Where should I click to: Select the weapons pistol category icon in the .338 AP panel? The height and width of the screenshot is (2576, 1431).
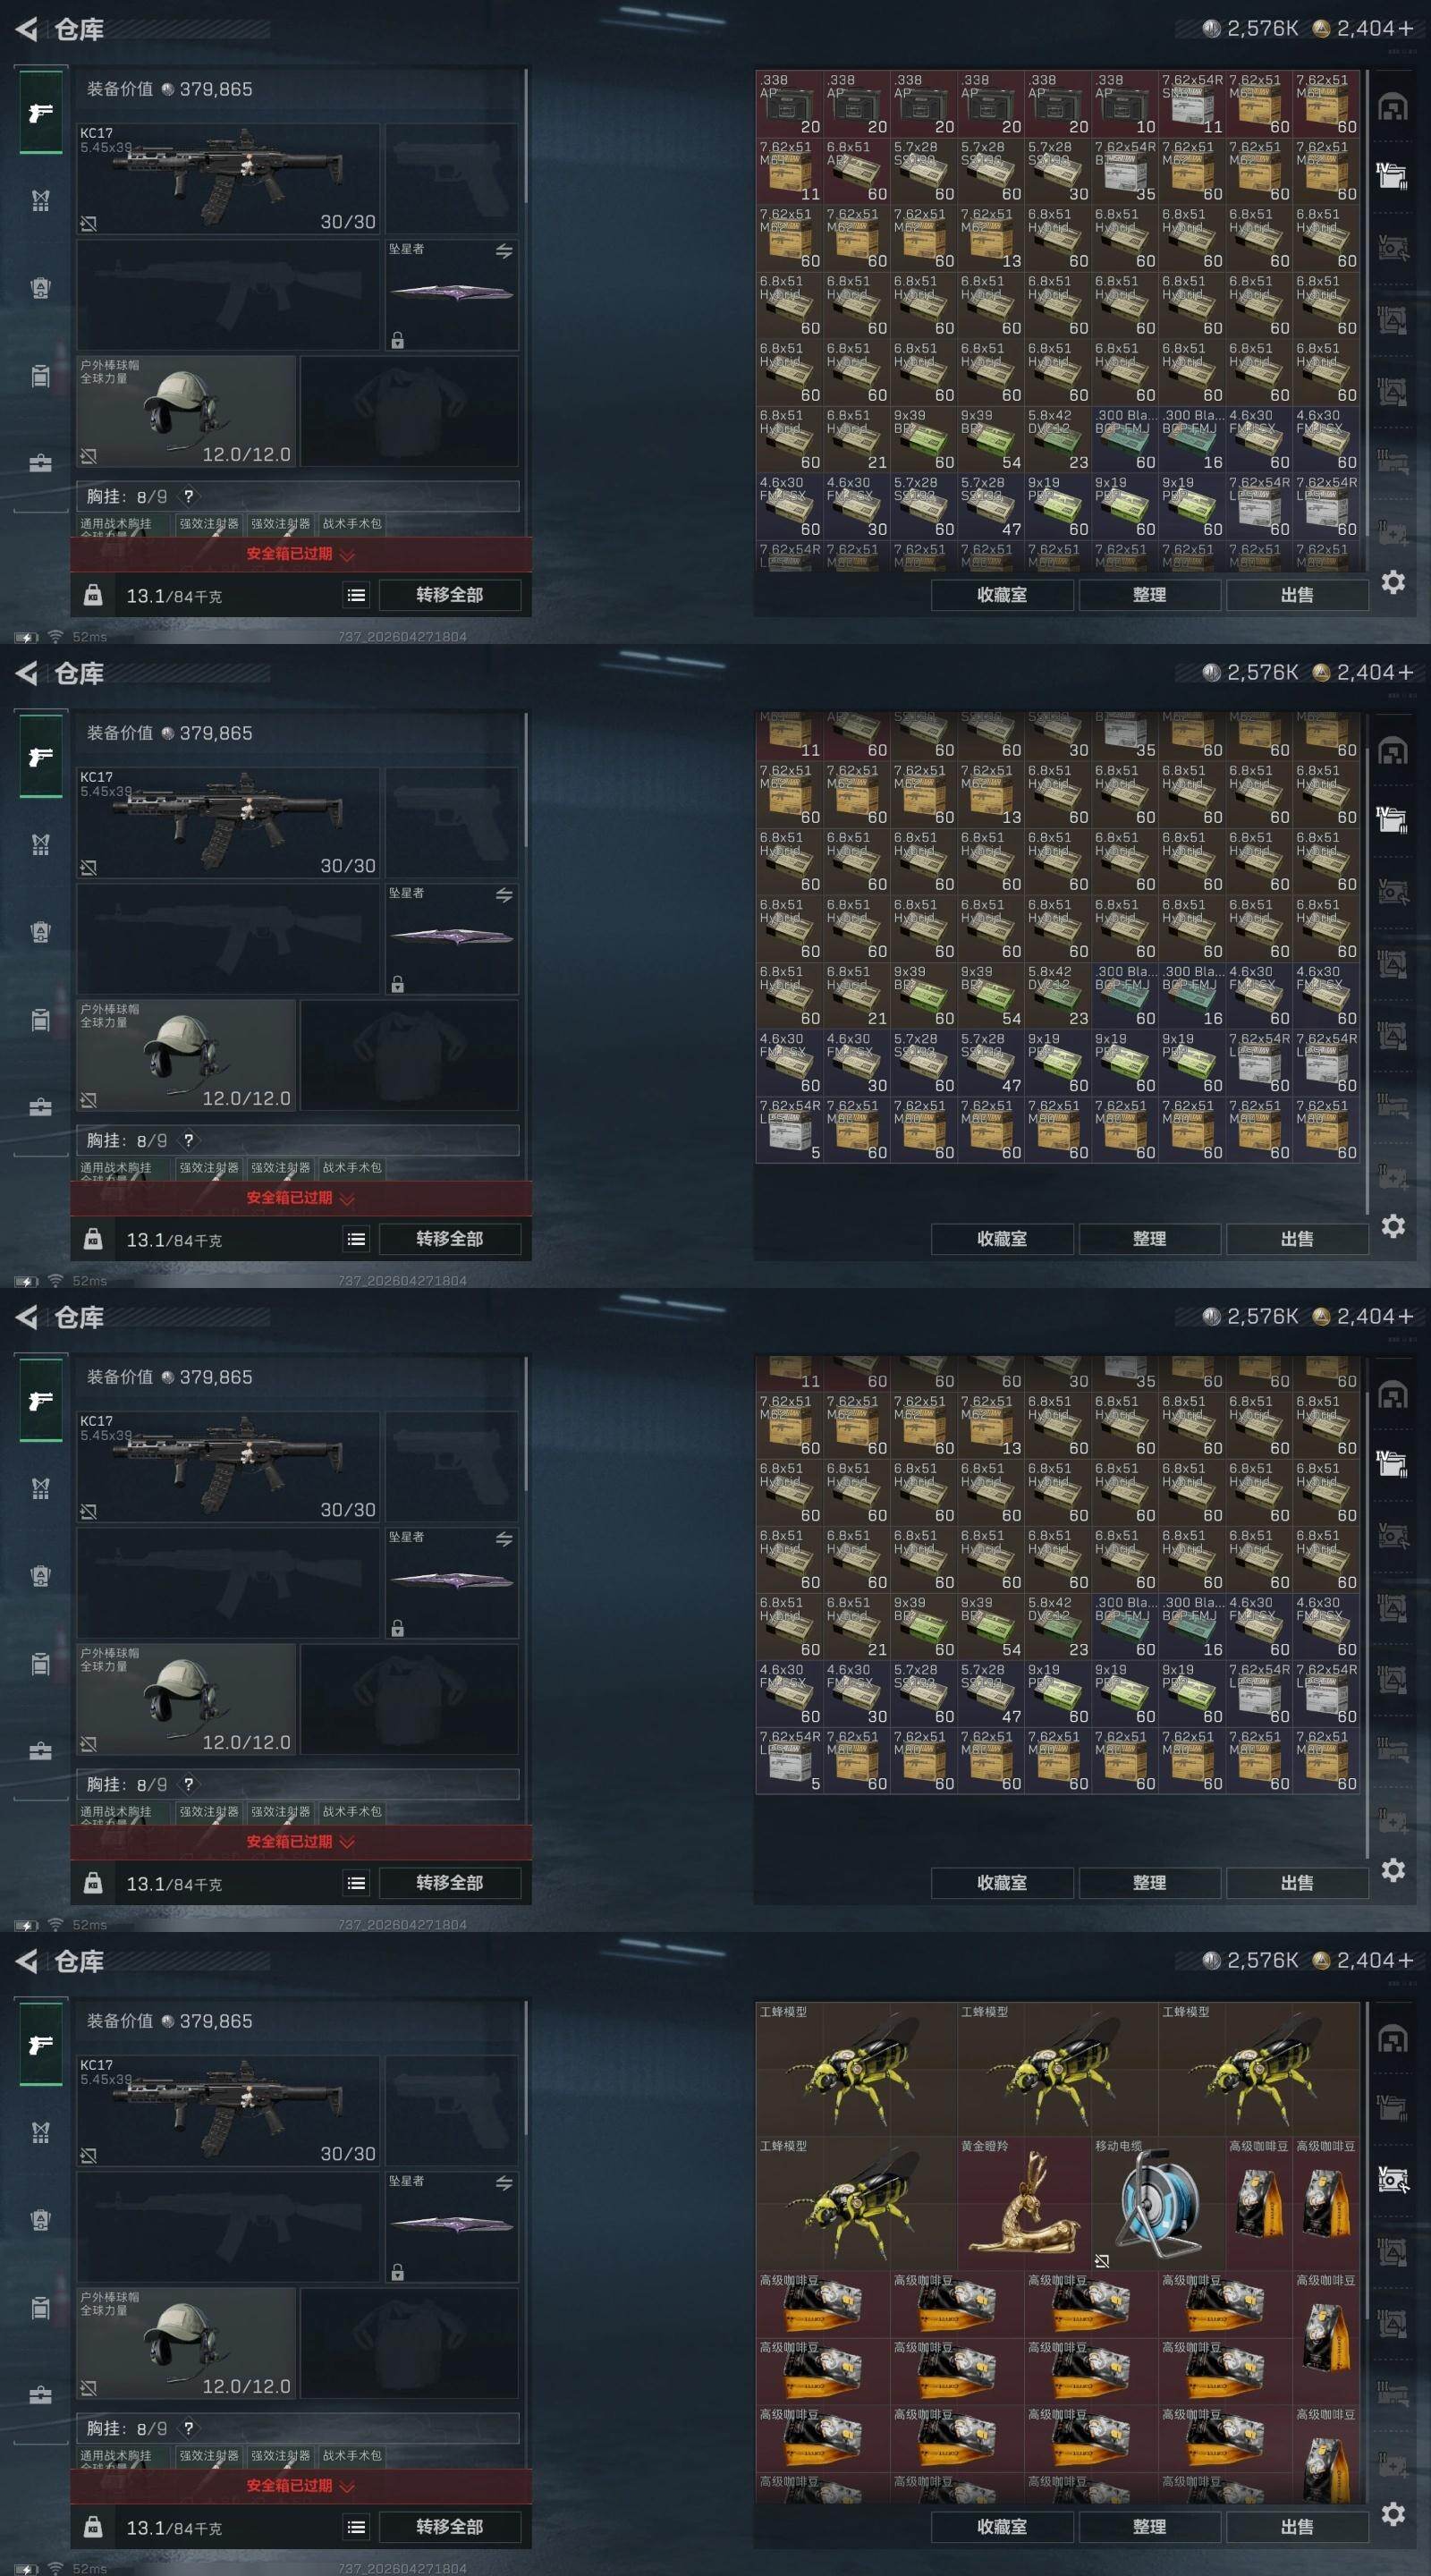41,112
